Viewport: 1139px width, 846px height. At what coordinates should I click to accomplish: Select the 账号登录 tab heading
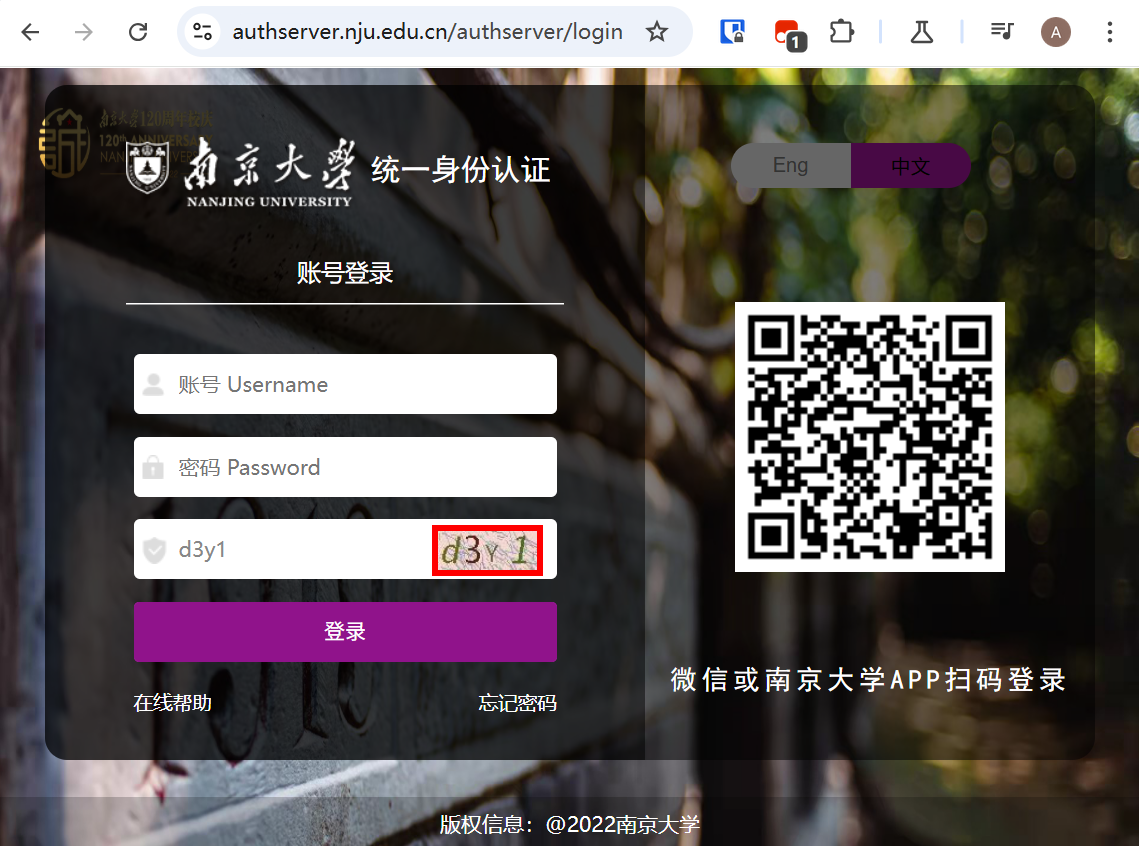coord(345,272)
